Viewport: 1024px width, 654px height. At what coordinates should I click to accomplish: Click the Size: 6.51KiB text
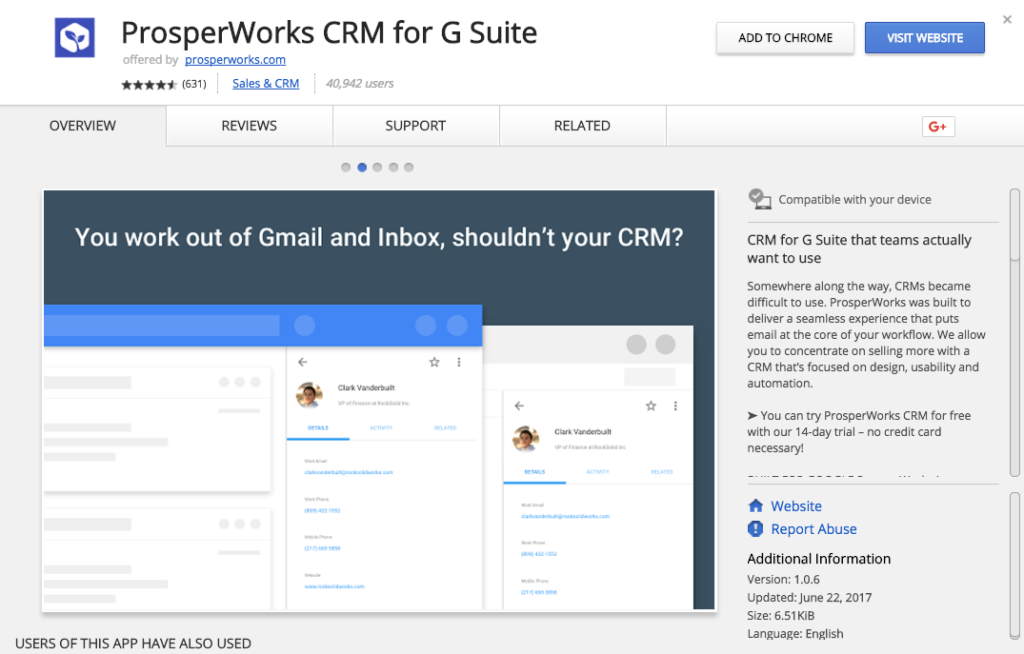click(x=780, y=615)
